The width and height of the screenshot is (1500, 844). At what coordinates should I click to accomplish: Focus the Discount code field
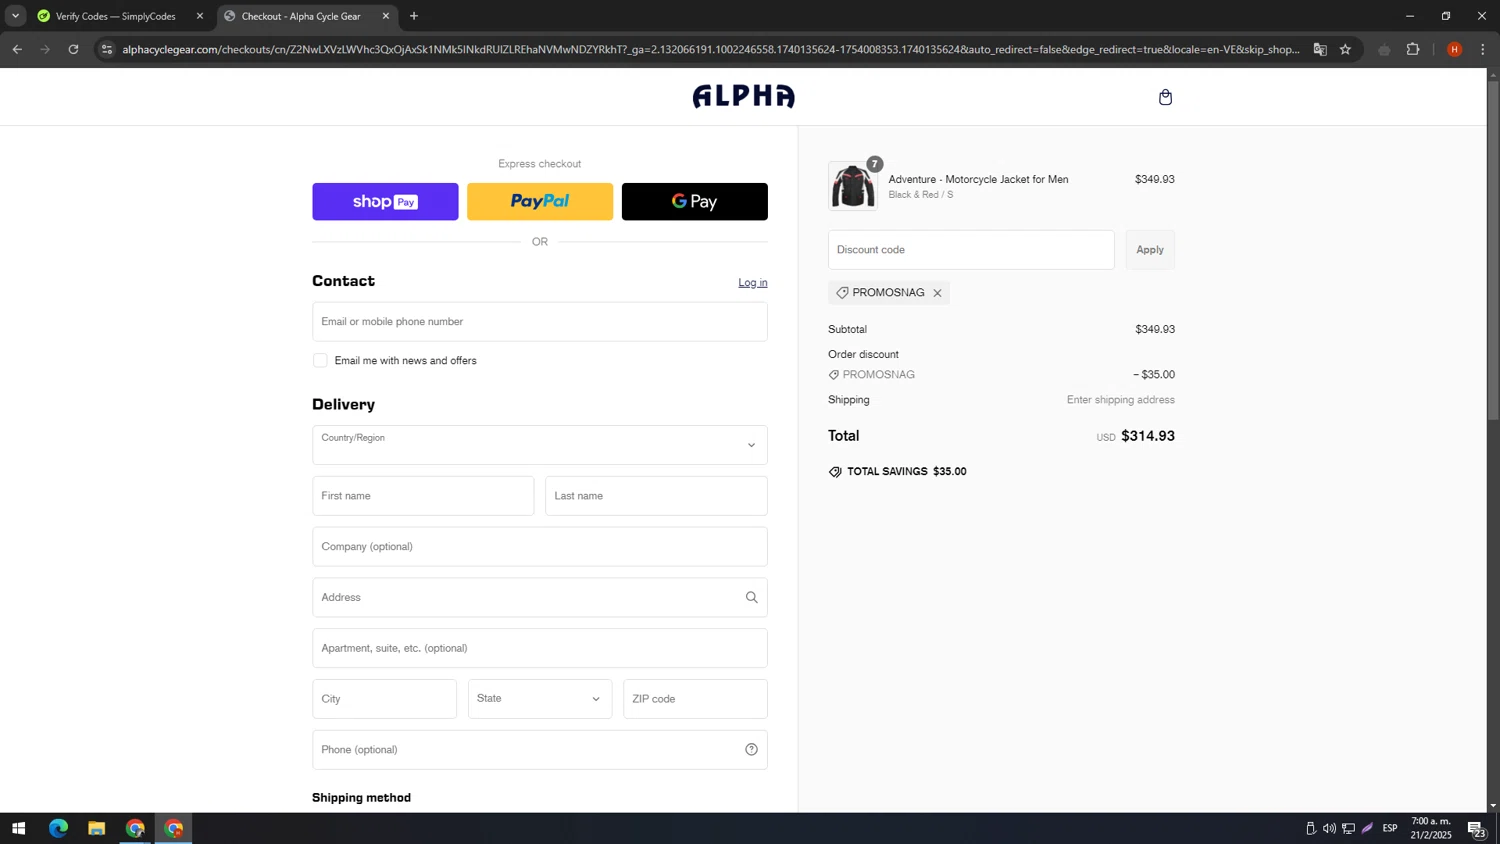[x=971, y=250]
